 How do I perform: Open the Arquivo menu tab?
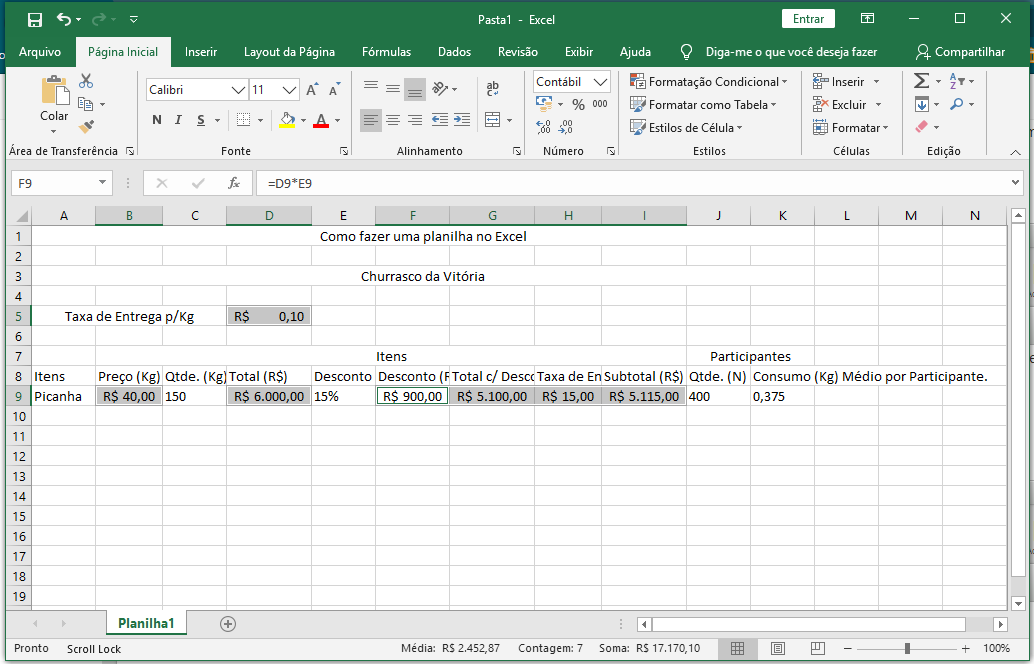40,52
